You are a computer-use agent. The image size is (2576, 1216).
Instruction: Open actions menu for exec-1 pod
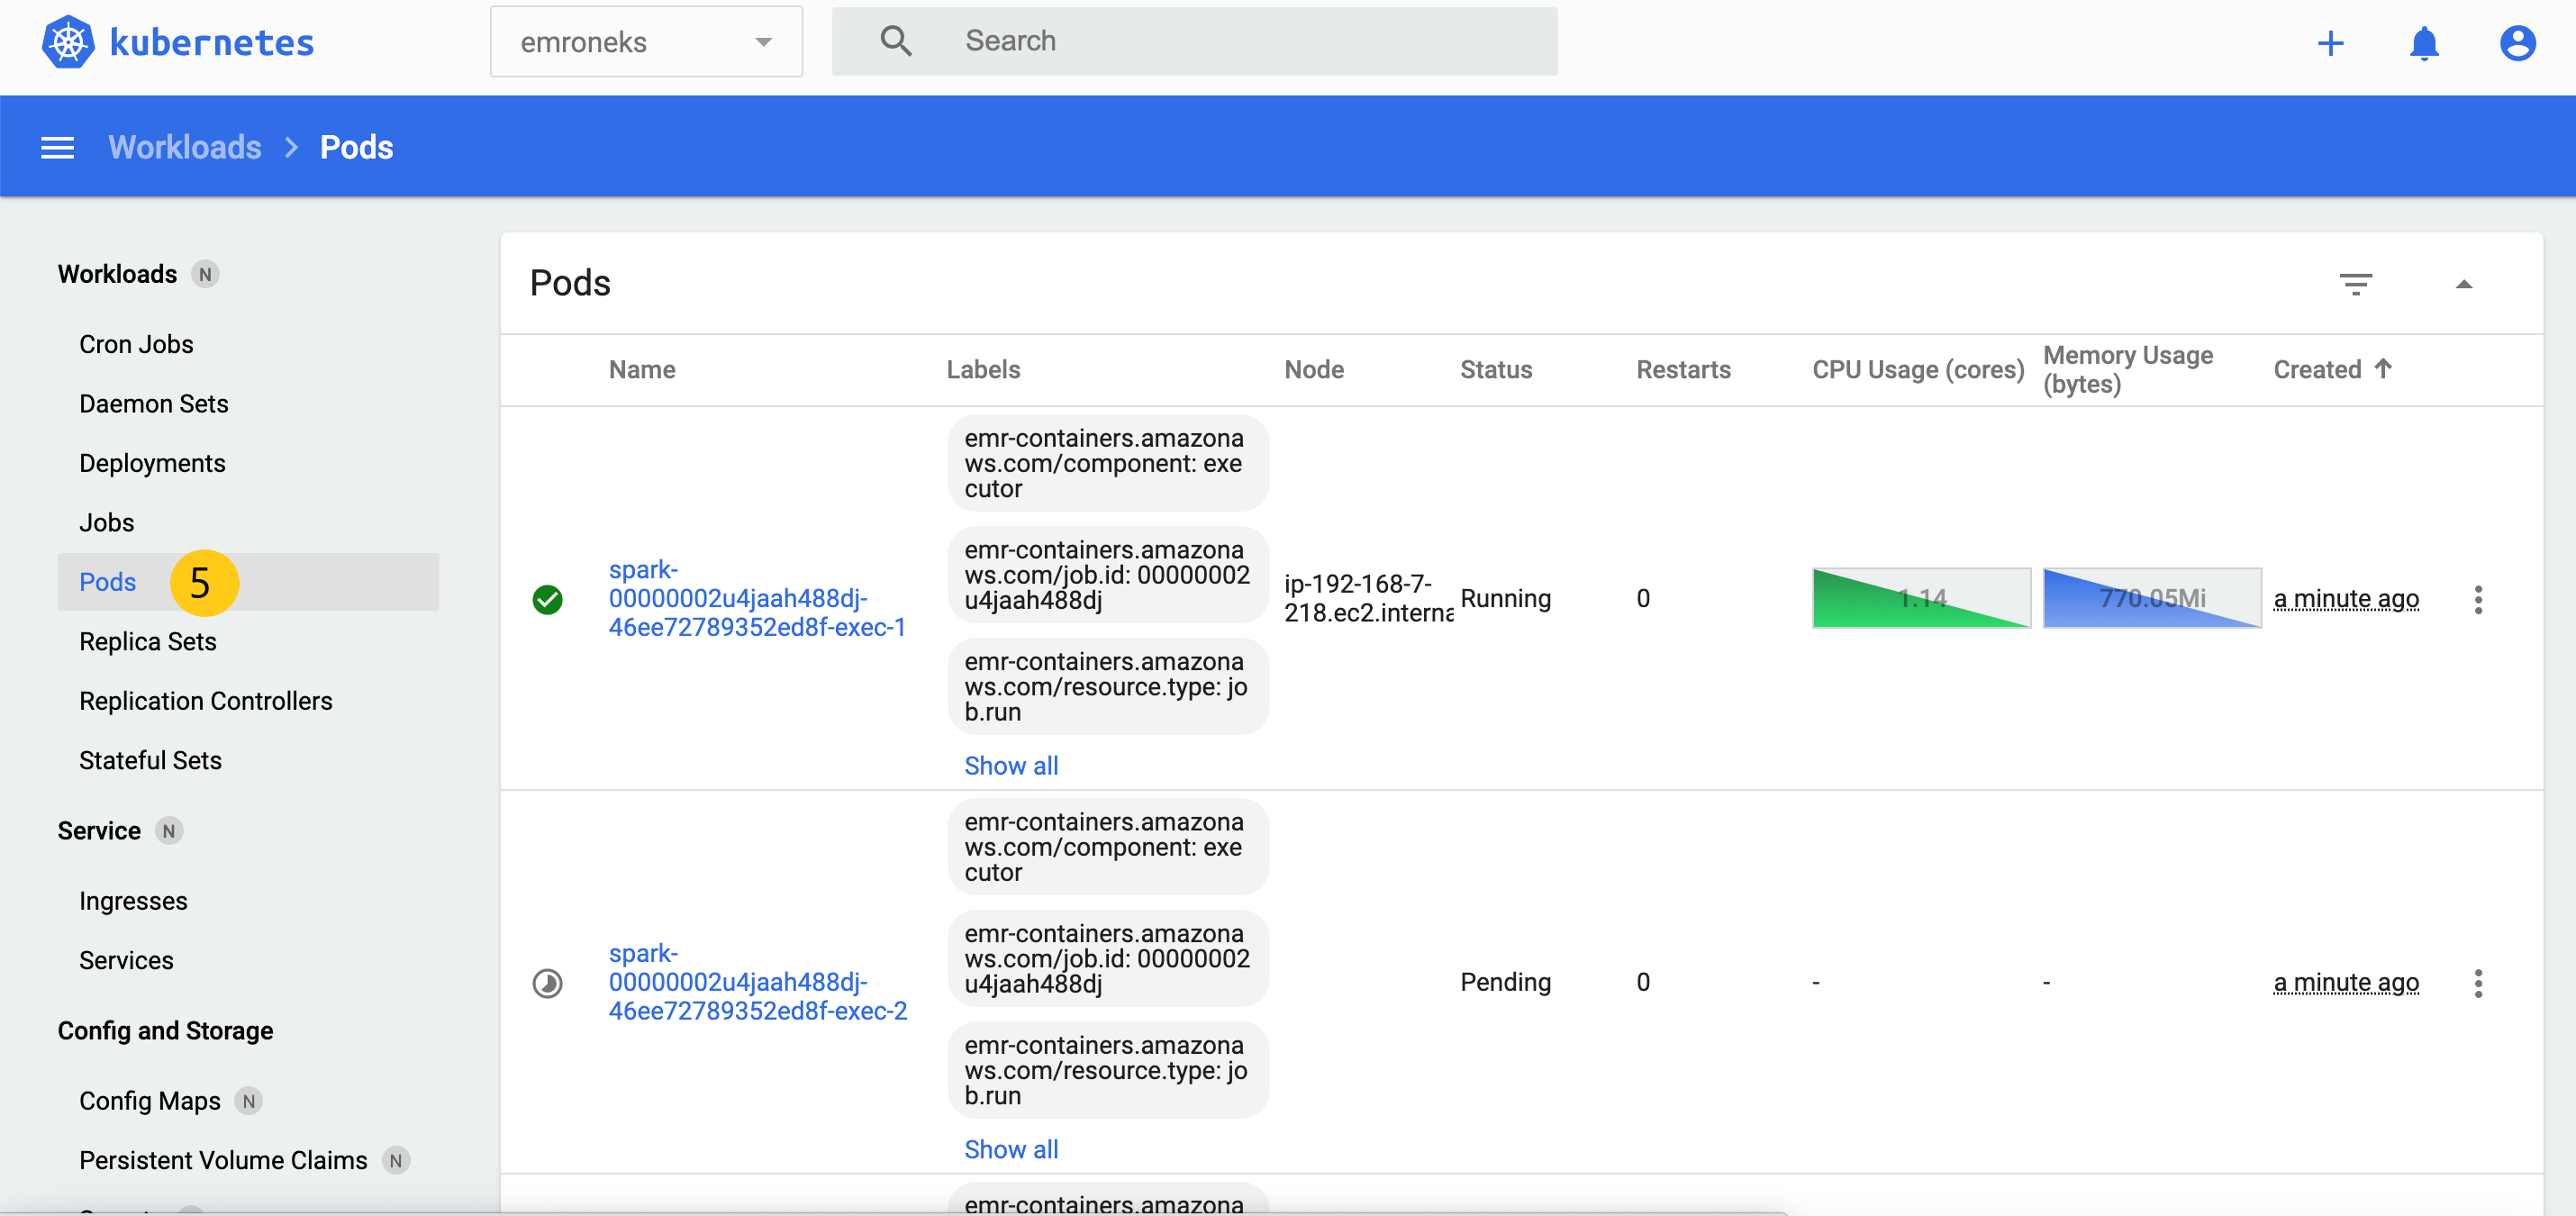coord(2478,599)
